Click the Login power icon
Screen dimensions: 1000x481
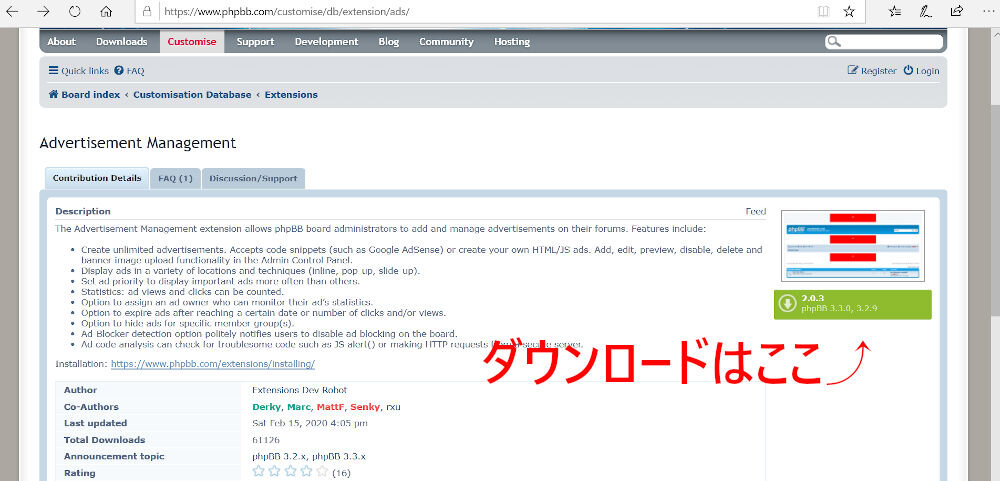click(x=908, y=70)
